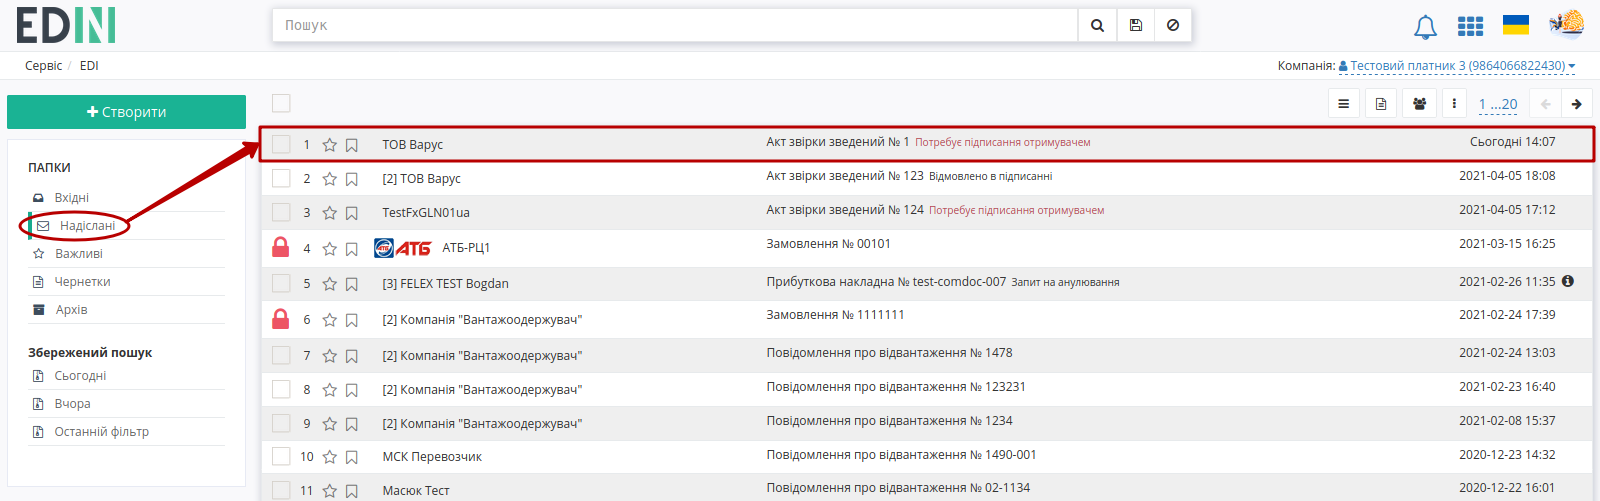This screenshot has width=1600, height=501.
Task: Clear the search with the ban icon
Action: 1173,25
